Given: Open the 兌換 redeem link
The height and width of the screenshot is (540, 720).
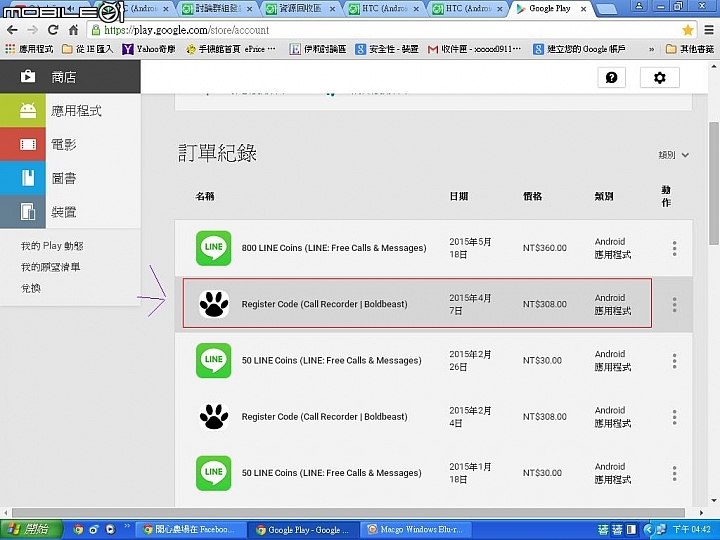Looking at the screenshot, I should [x=31, y=288].
